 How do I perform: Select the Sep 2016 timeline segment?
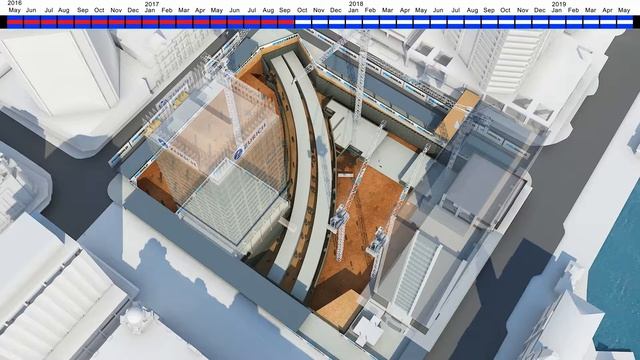pyautogui.click(x=83, y=22)
